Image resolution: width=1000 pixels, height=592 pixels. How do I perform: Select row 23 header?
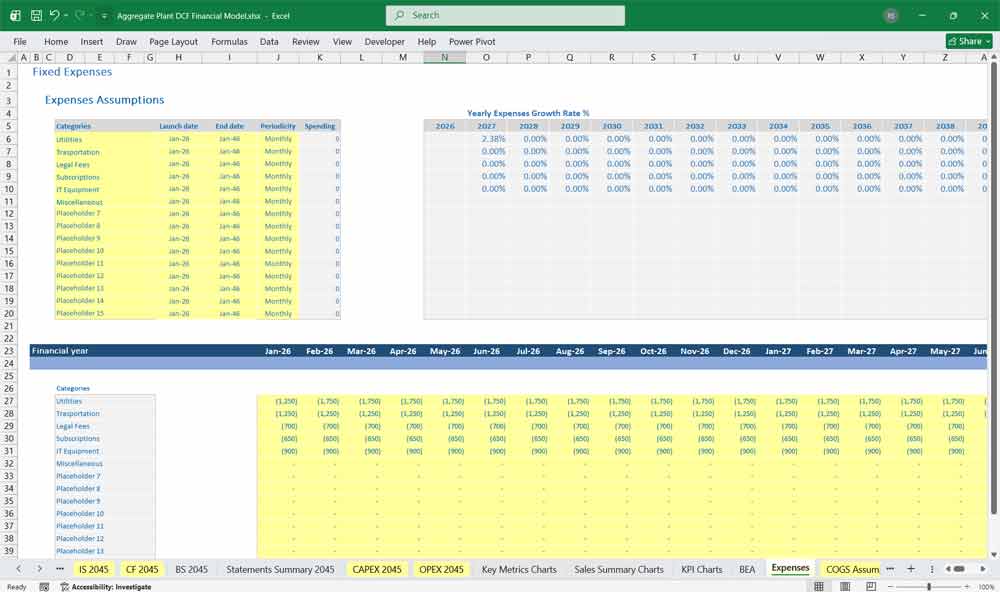click(9, 351)
